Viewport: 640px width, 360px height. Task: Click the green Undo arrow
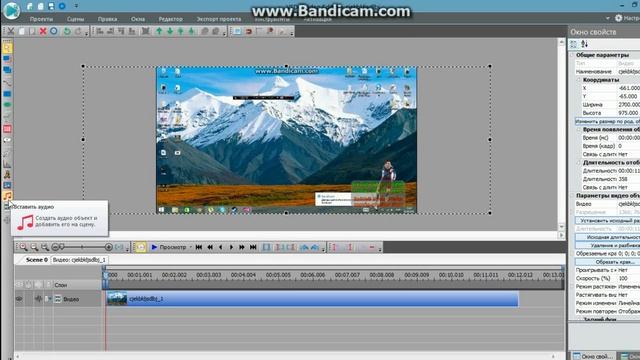point(67,31)
